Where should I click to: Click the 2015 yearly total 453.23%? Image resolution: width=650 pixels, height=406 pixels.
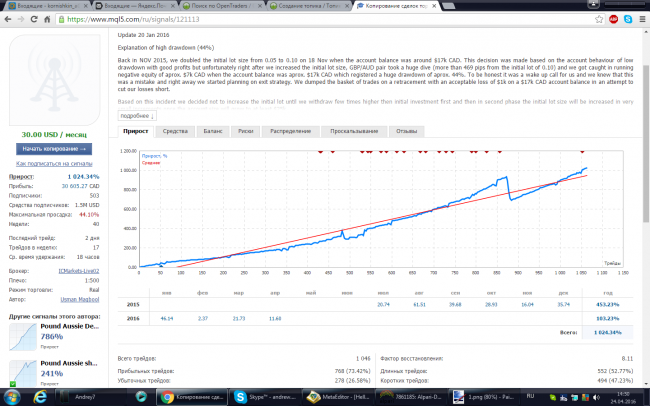coord(607,304)
